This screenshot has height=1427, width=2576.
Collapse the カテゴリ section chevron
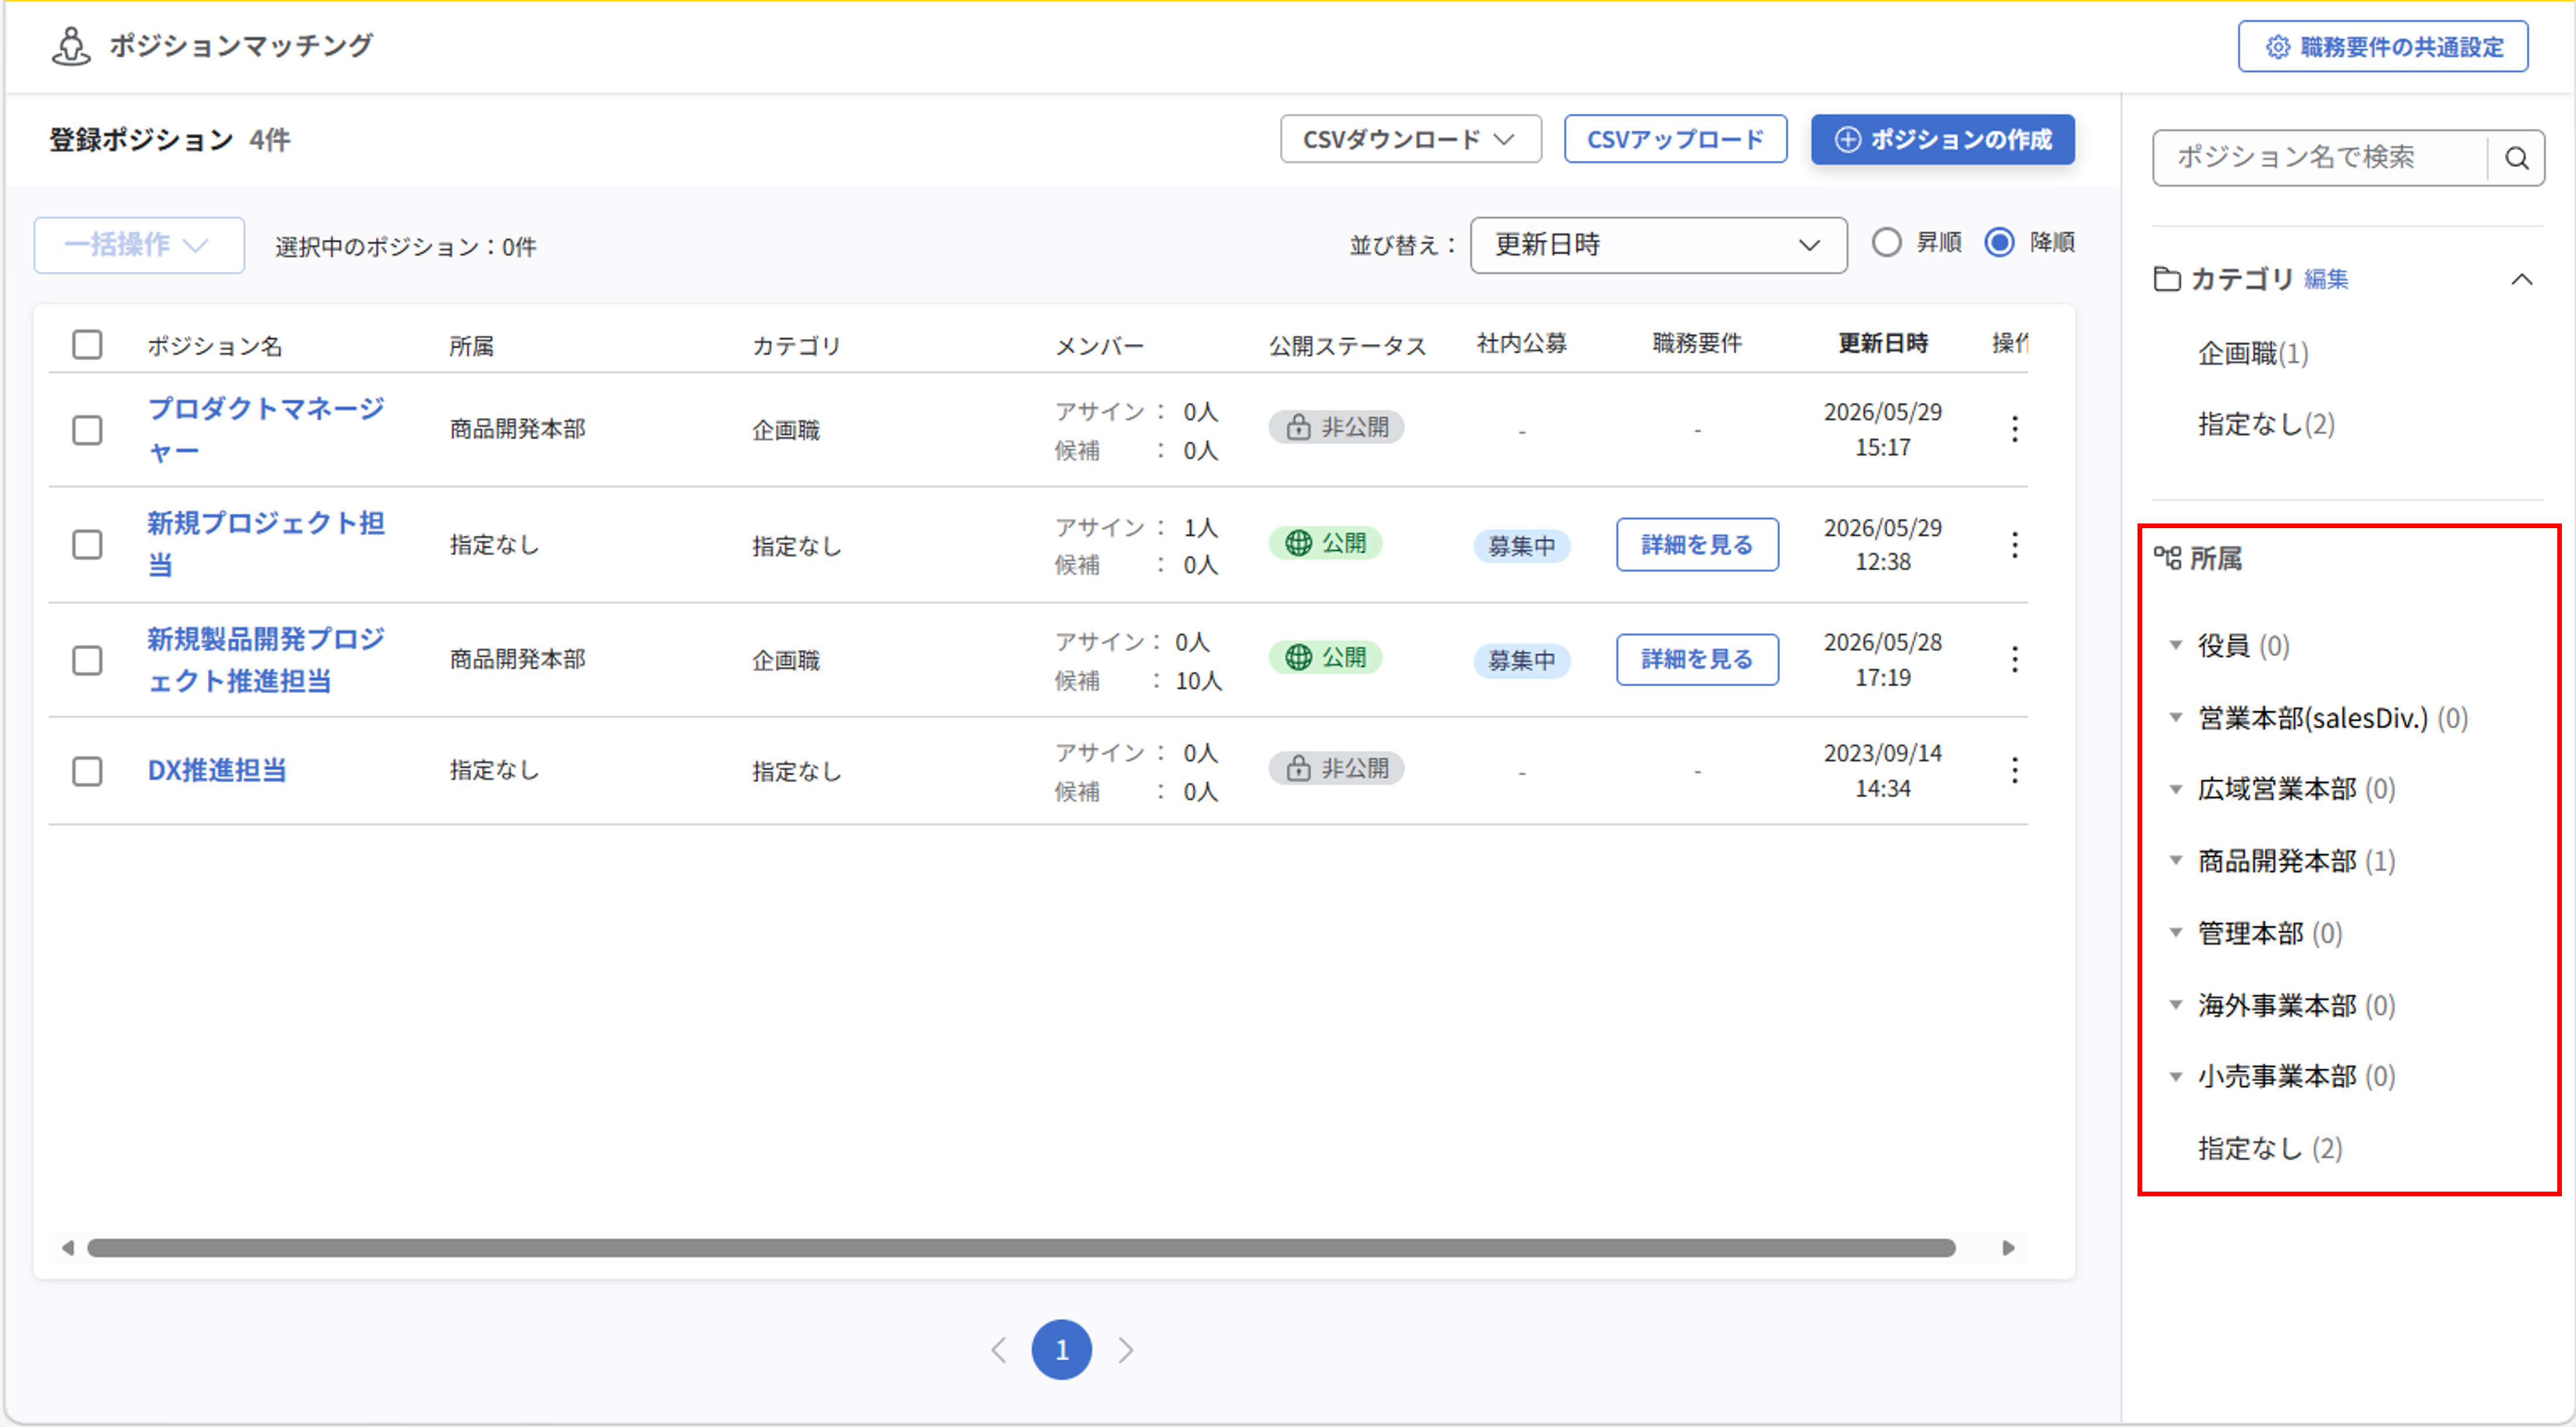(2521, 279)
